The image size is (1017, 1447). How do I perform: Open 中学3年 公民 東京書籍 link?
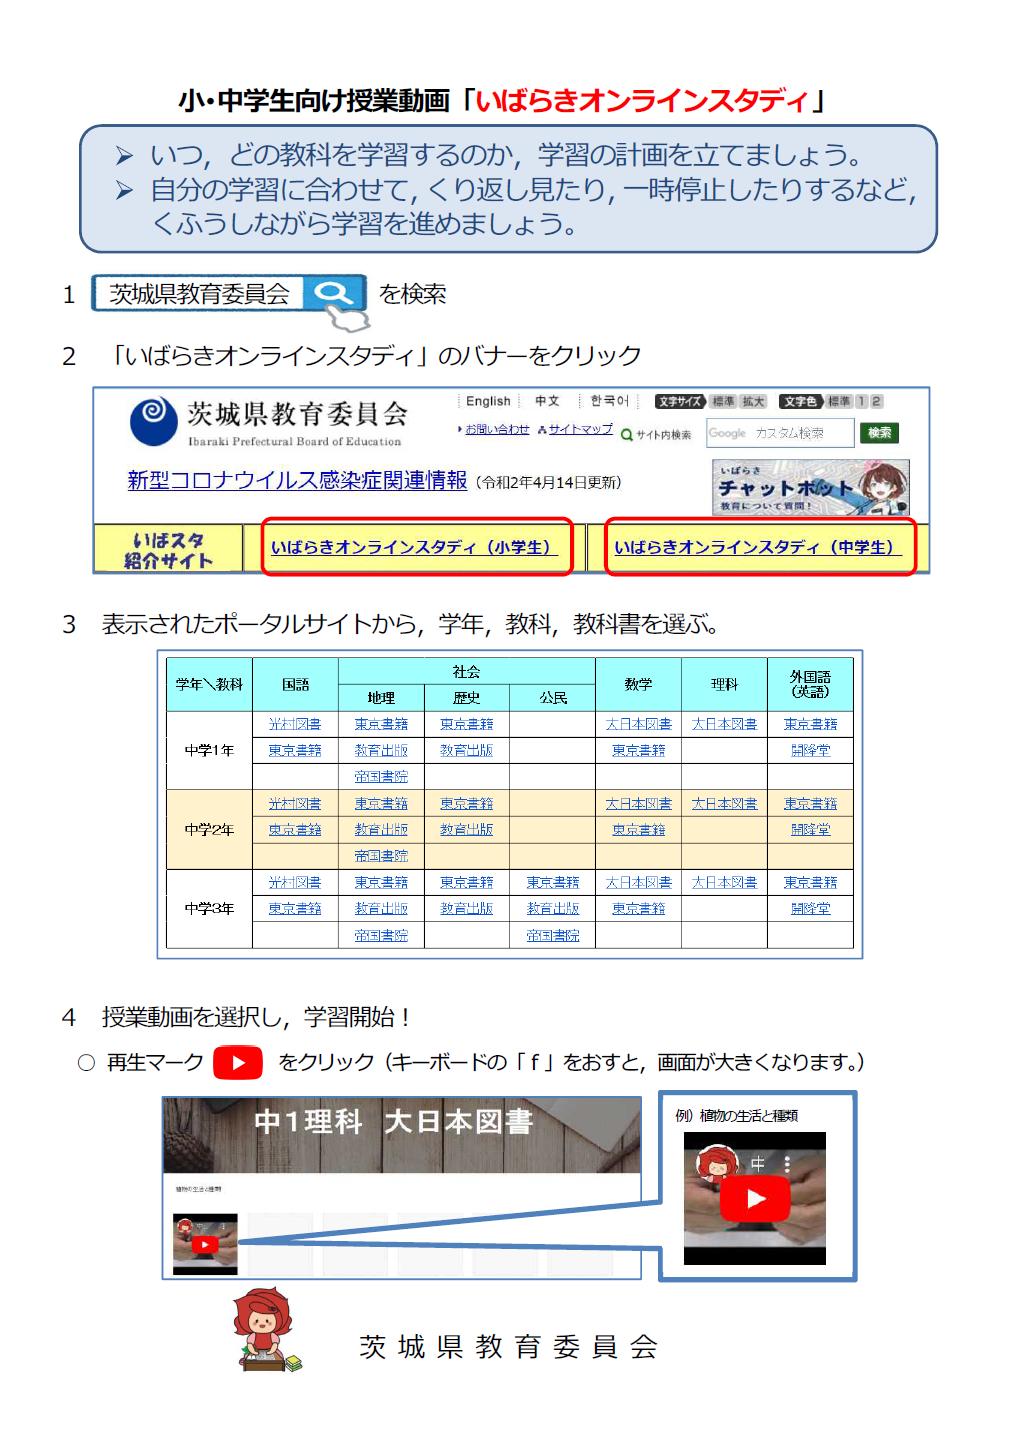(553, 882)
